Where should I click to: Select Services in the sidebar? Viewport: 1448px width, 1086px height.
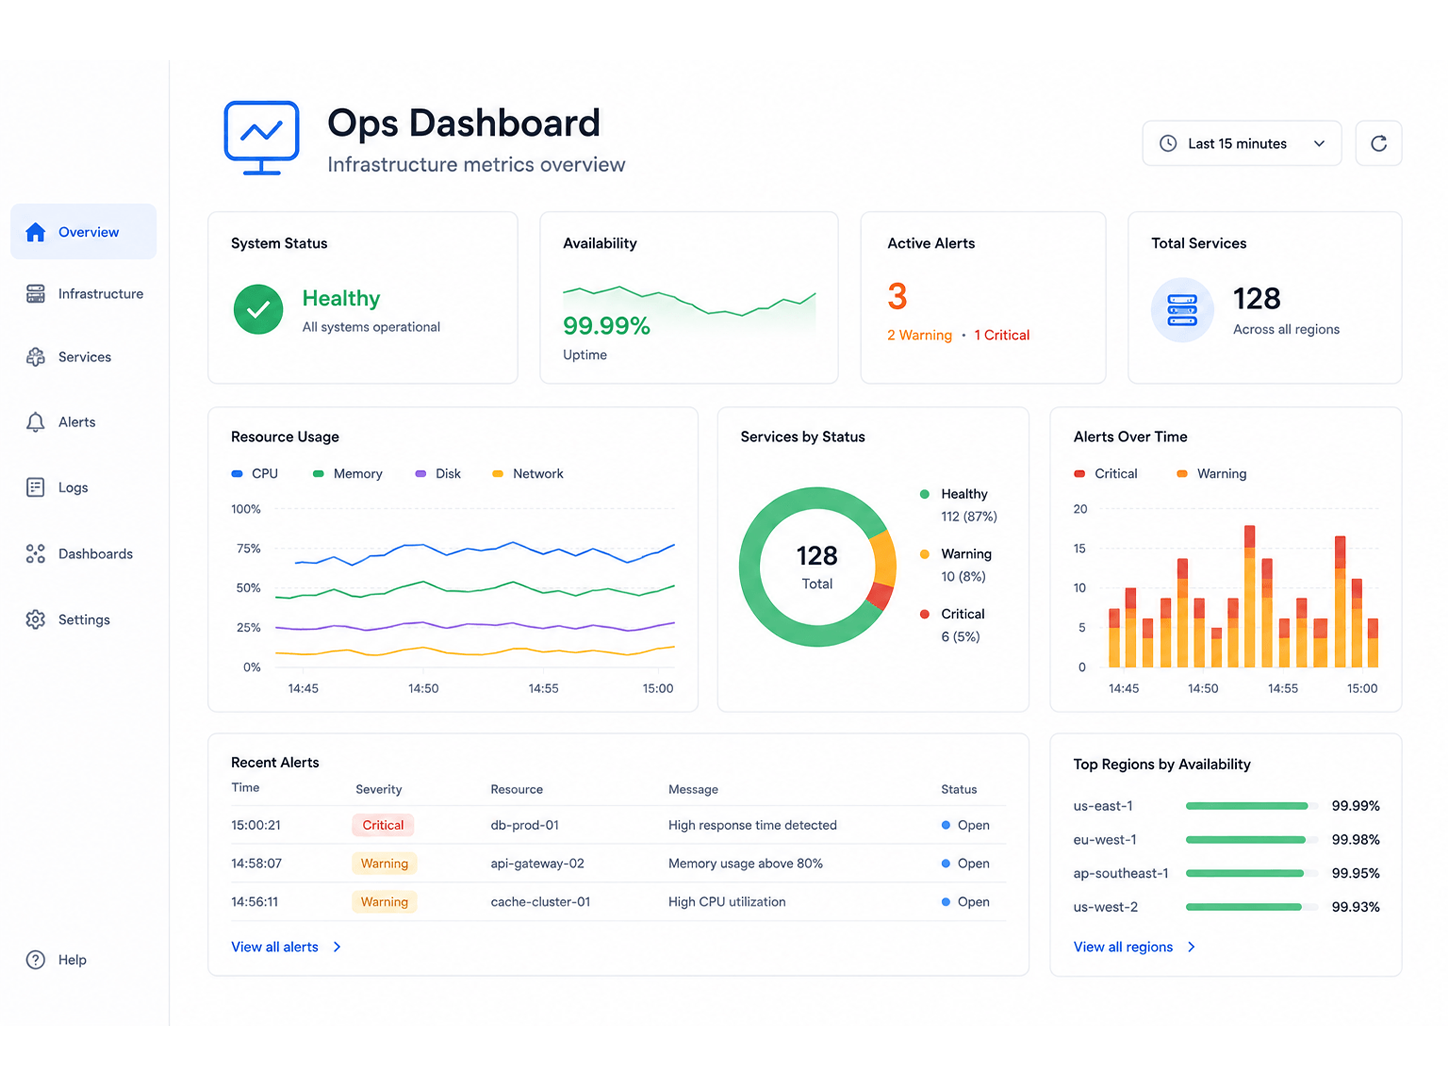point(84,357)
